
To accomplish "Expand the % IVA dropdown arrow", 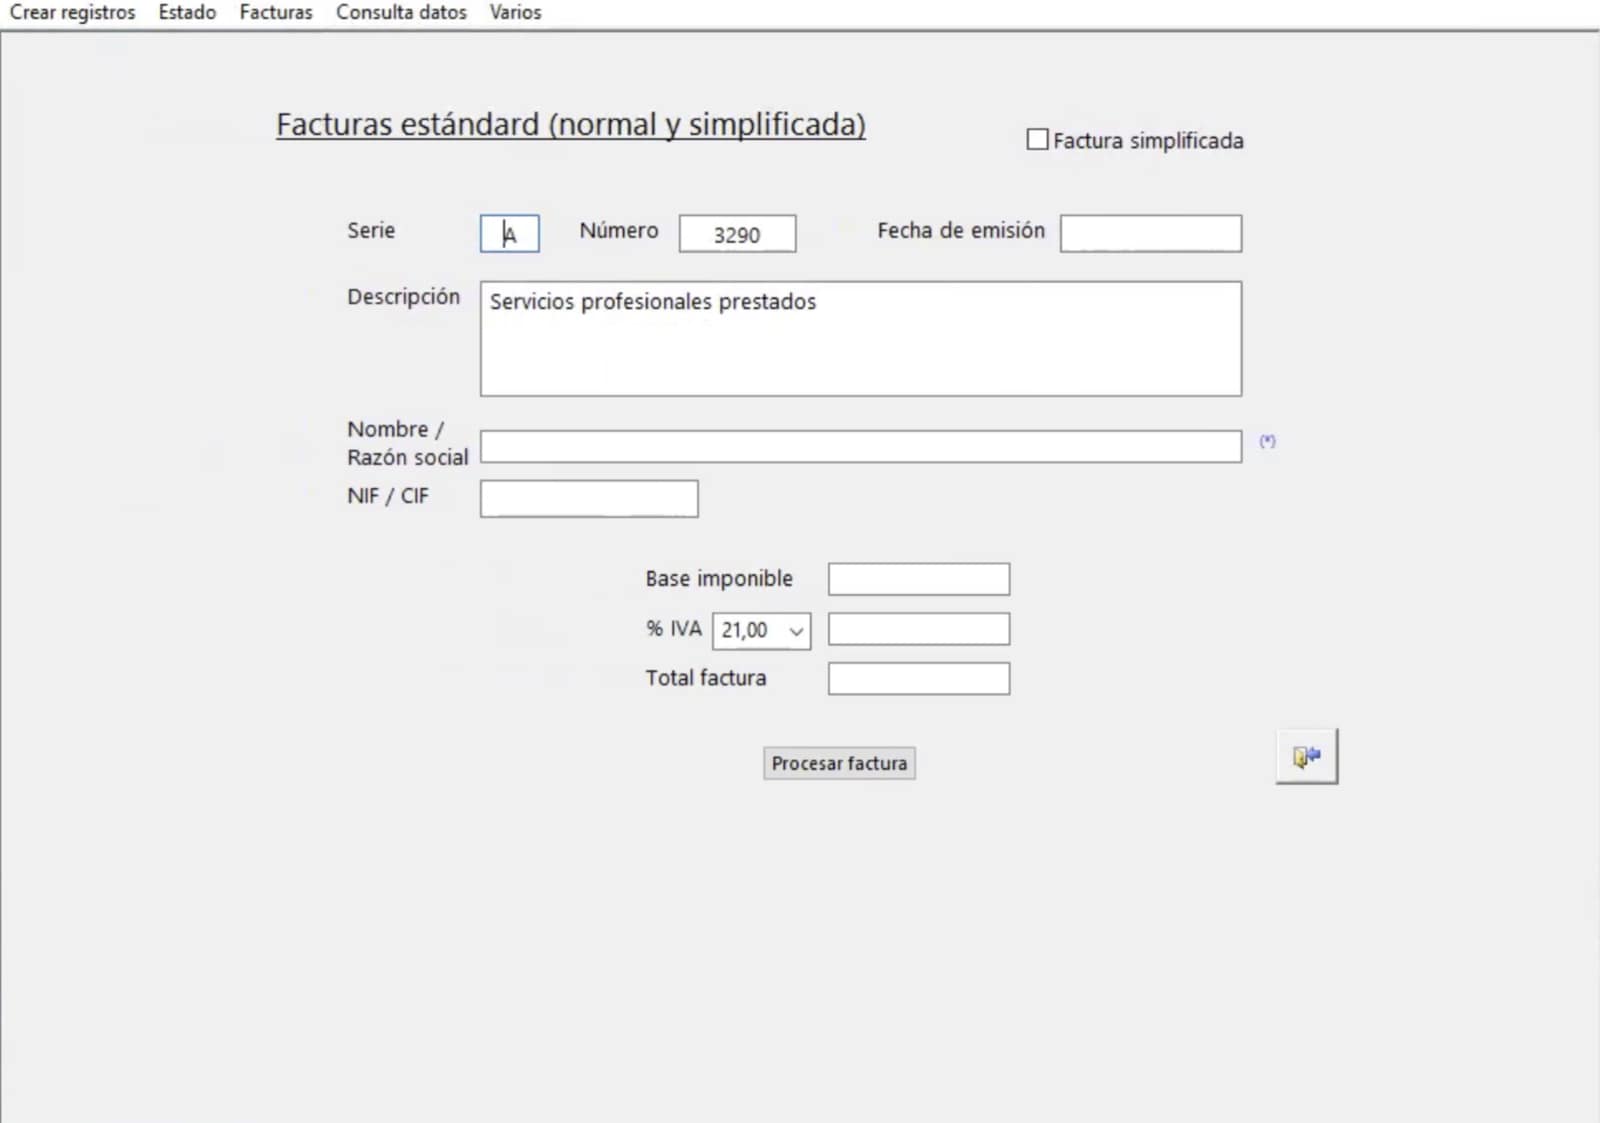I will [796, 631].
